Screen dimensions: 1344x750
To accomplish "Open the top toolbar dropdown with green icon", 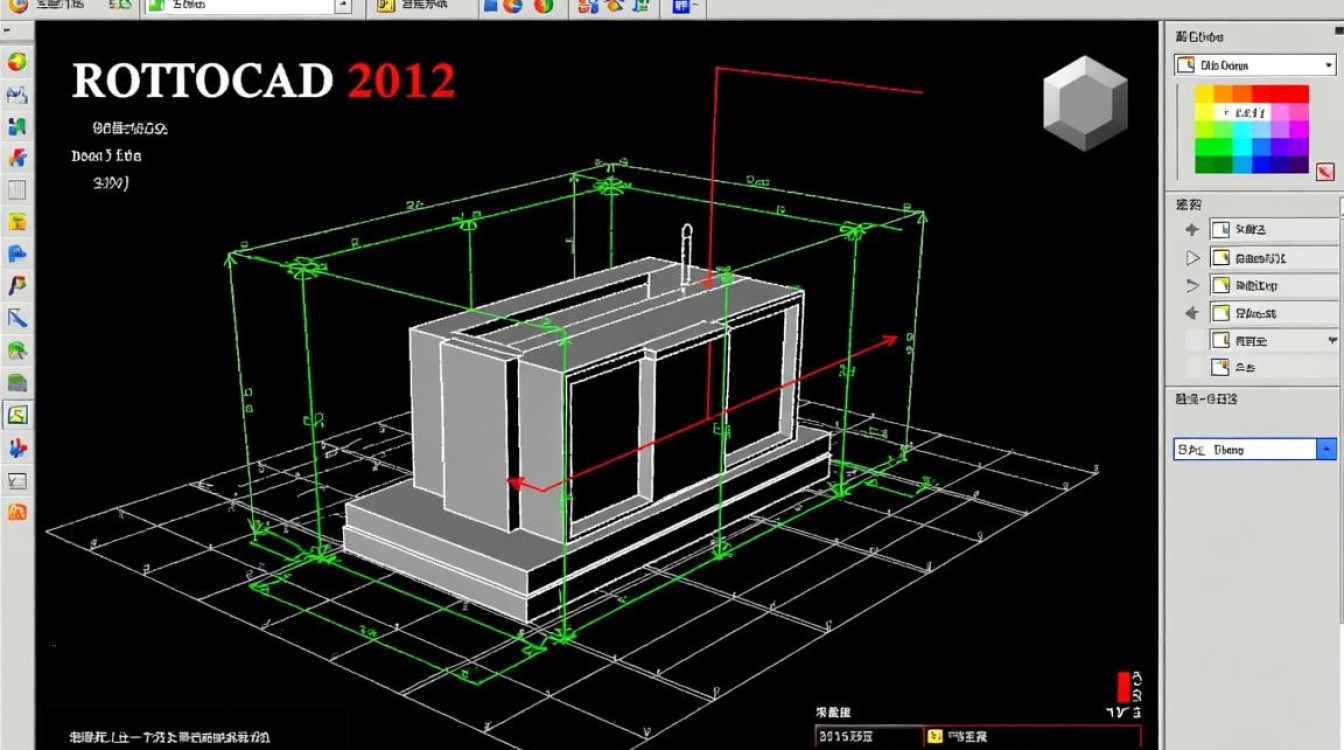I will pos(343,6).
